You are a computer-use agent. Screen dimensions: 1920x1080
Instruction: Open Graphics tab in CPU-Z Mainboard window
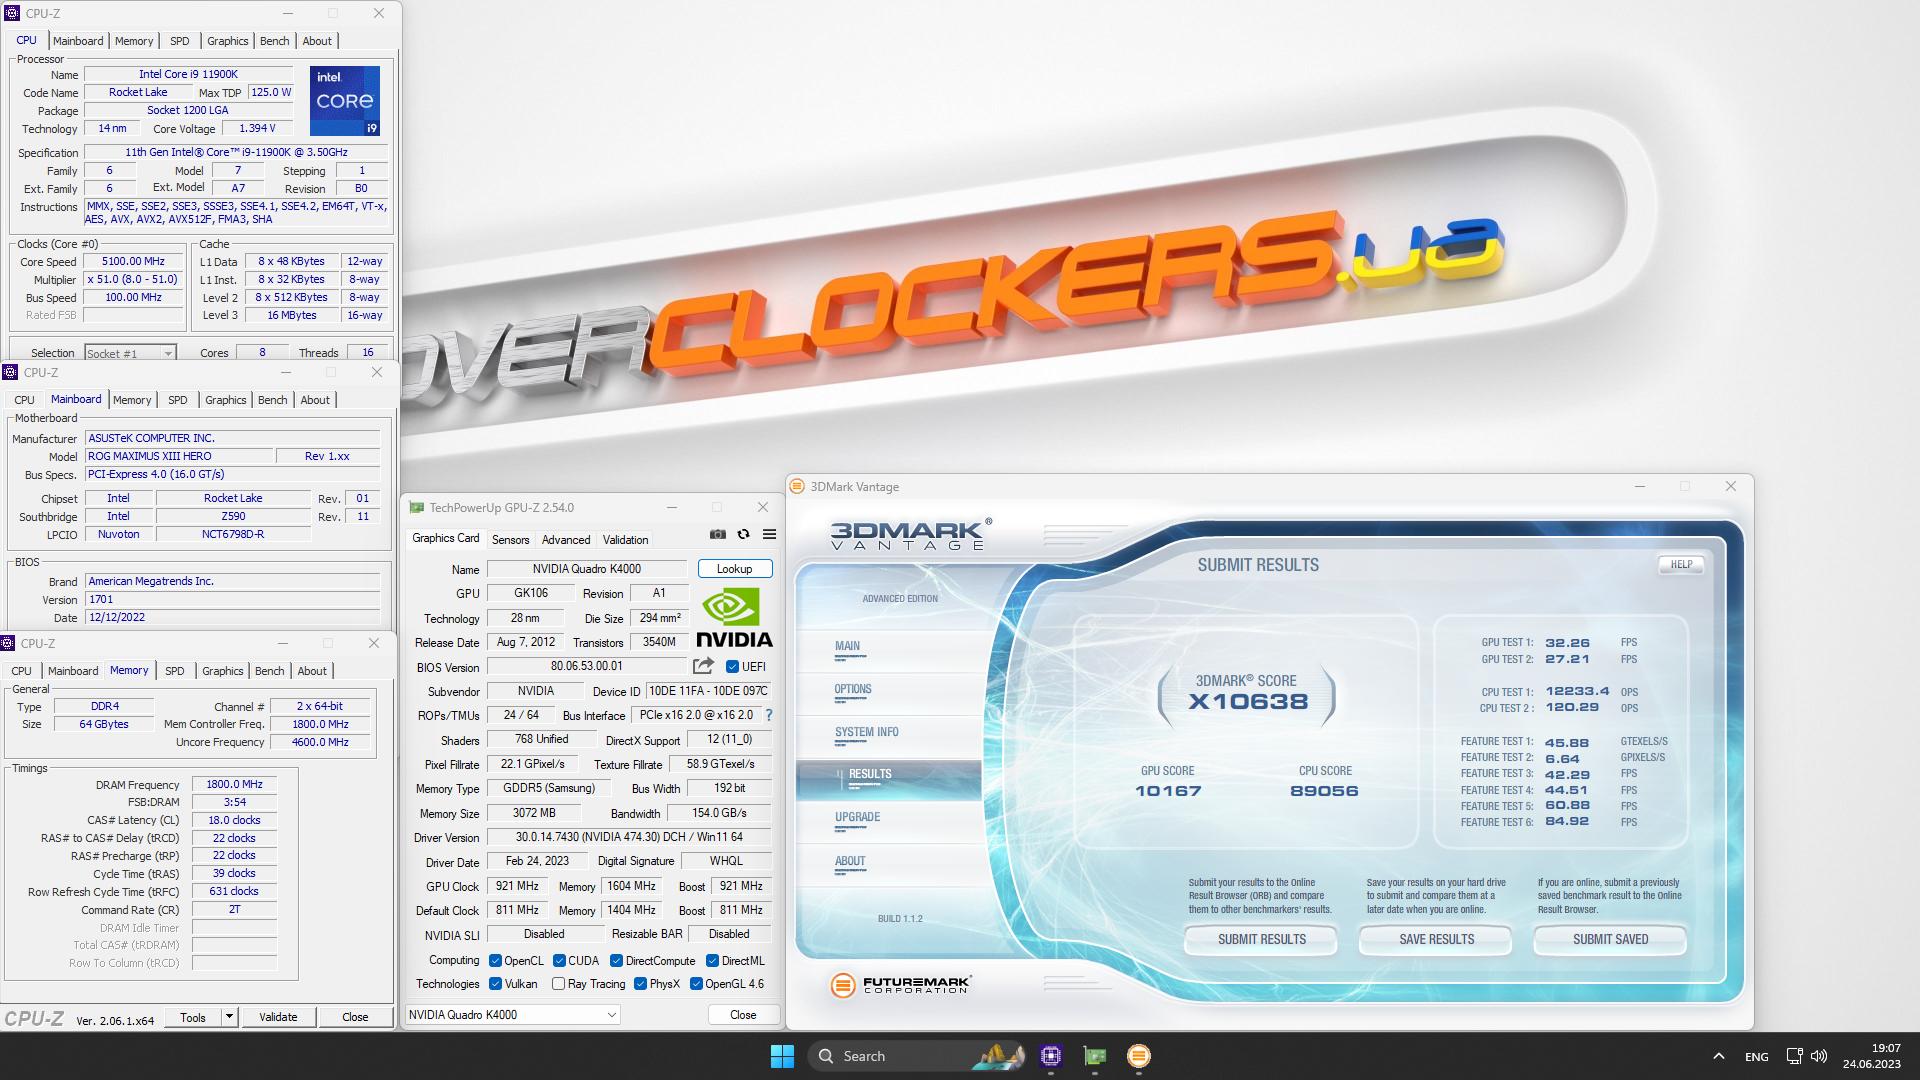click(x=225, y=400)
